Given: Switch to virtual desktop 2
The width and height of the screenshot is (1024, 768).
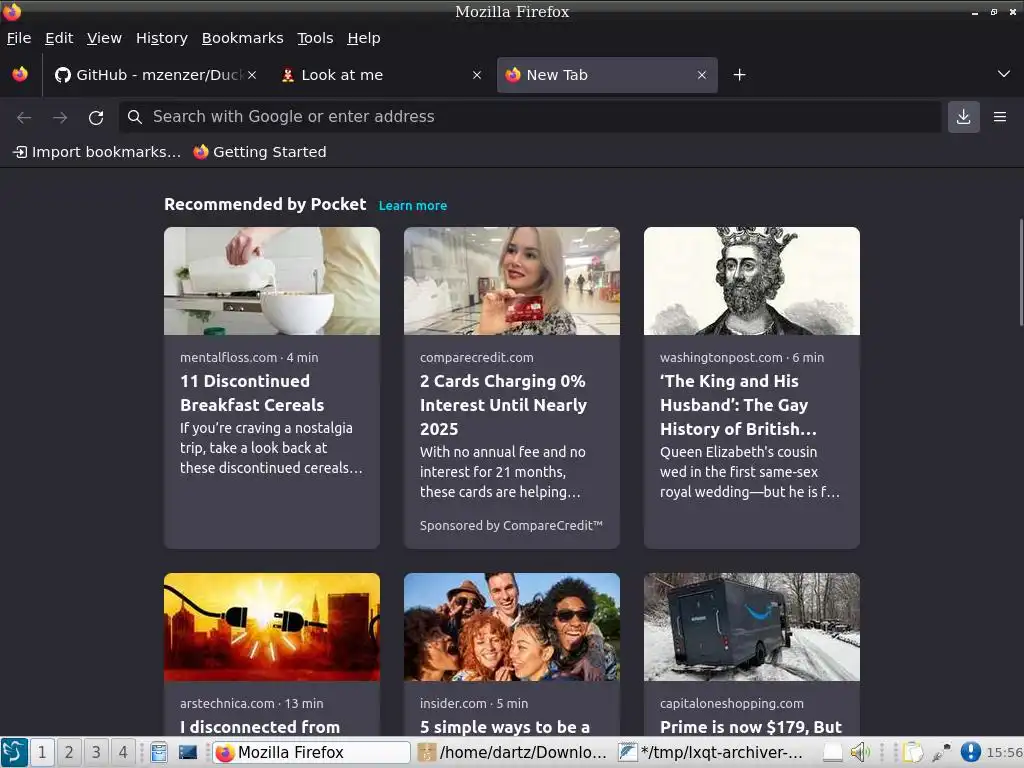Looking at the screenshot, I should [69, 752].
